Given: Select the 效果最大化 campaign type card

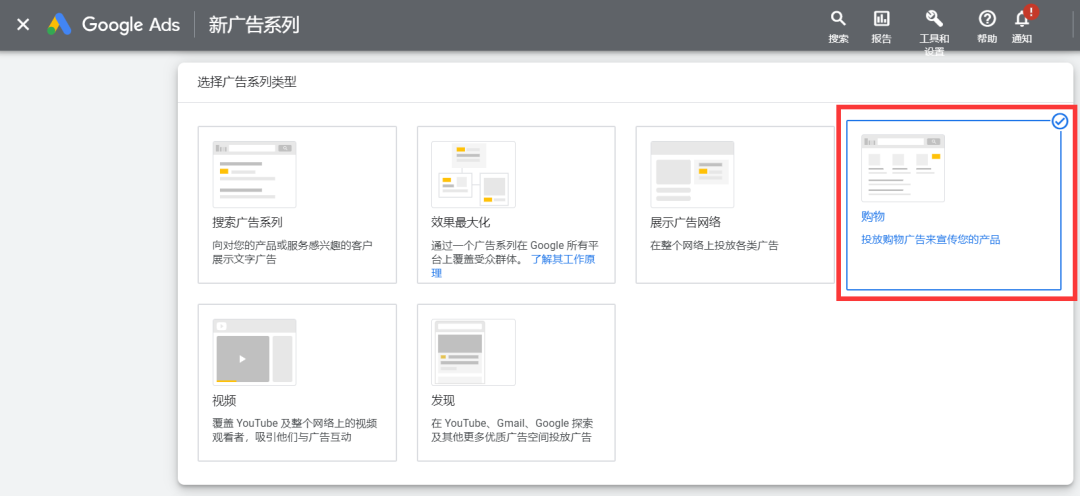Looking at the screenshot, I should [516, 205].
